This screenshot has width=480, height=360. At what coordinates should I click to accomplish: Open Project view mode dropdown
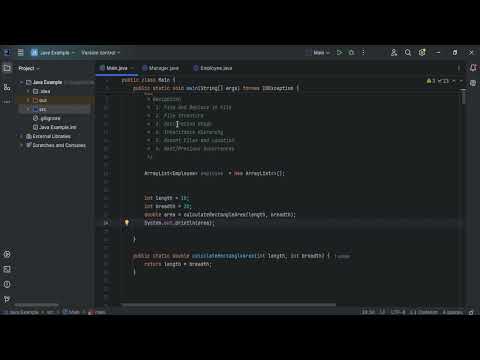coord(29,68)
